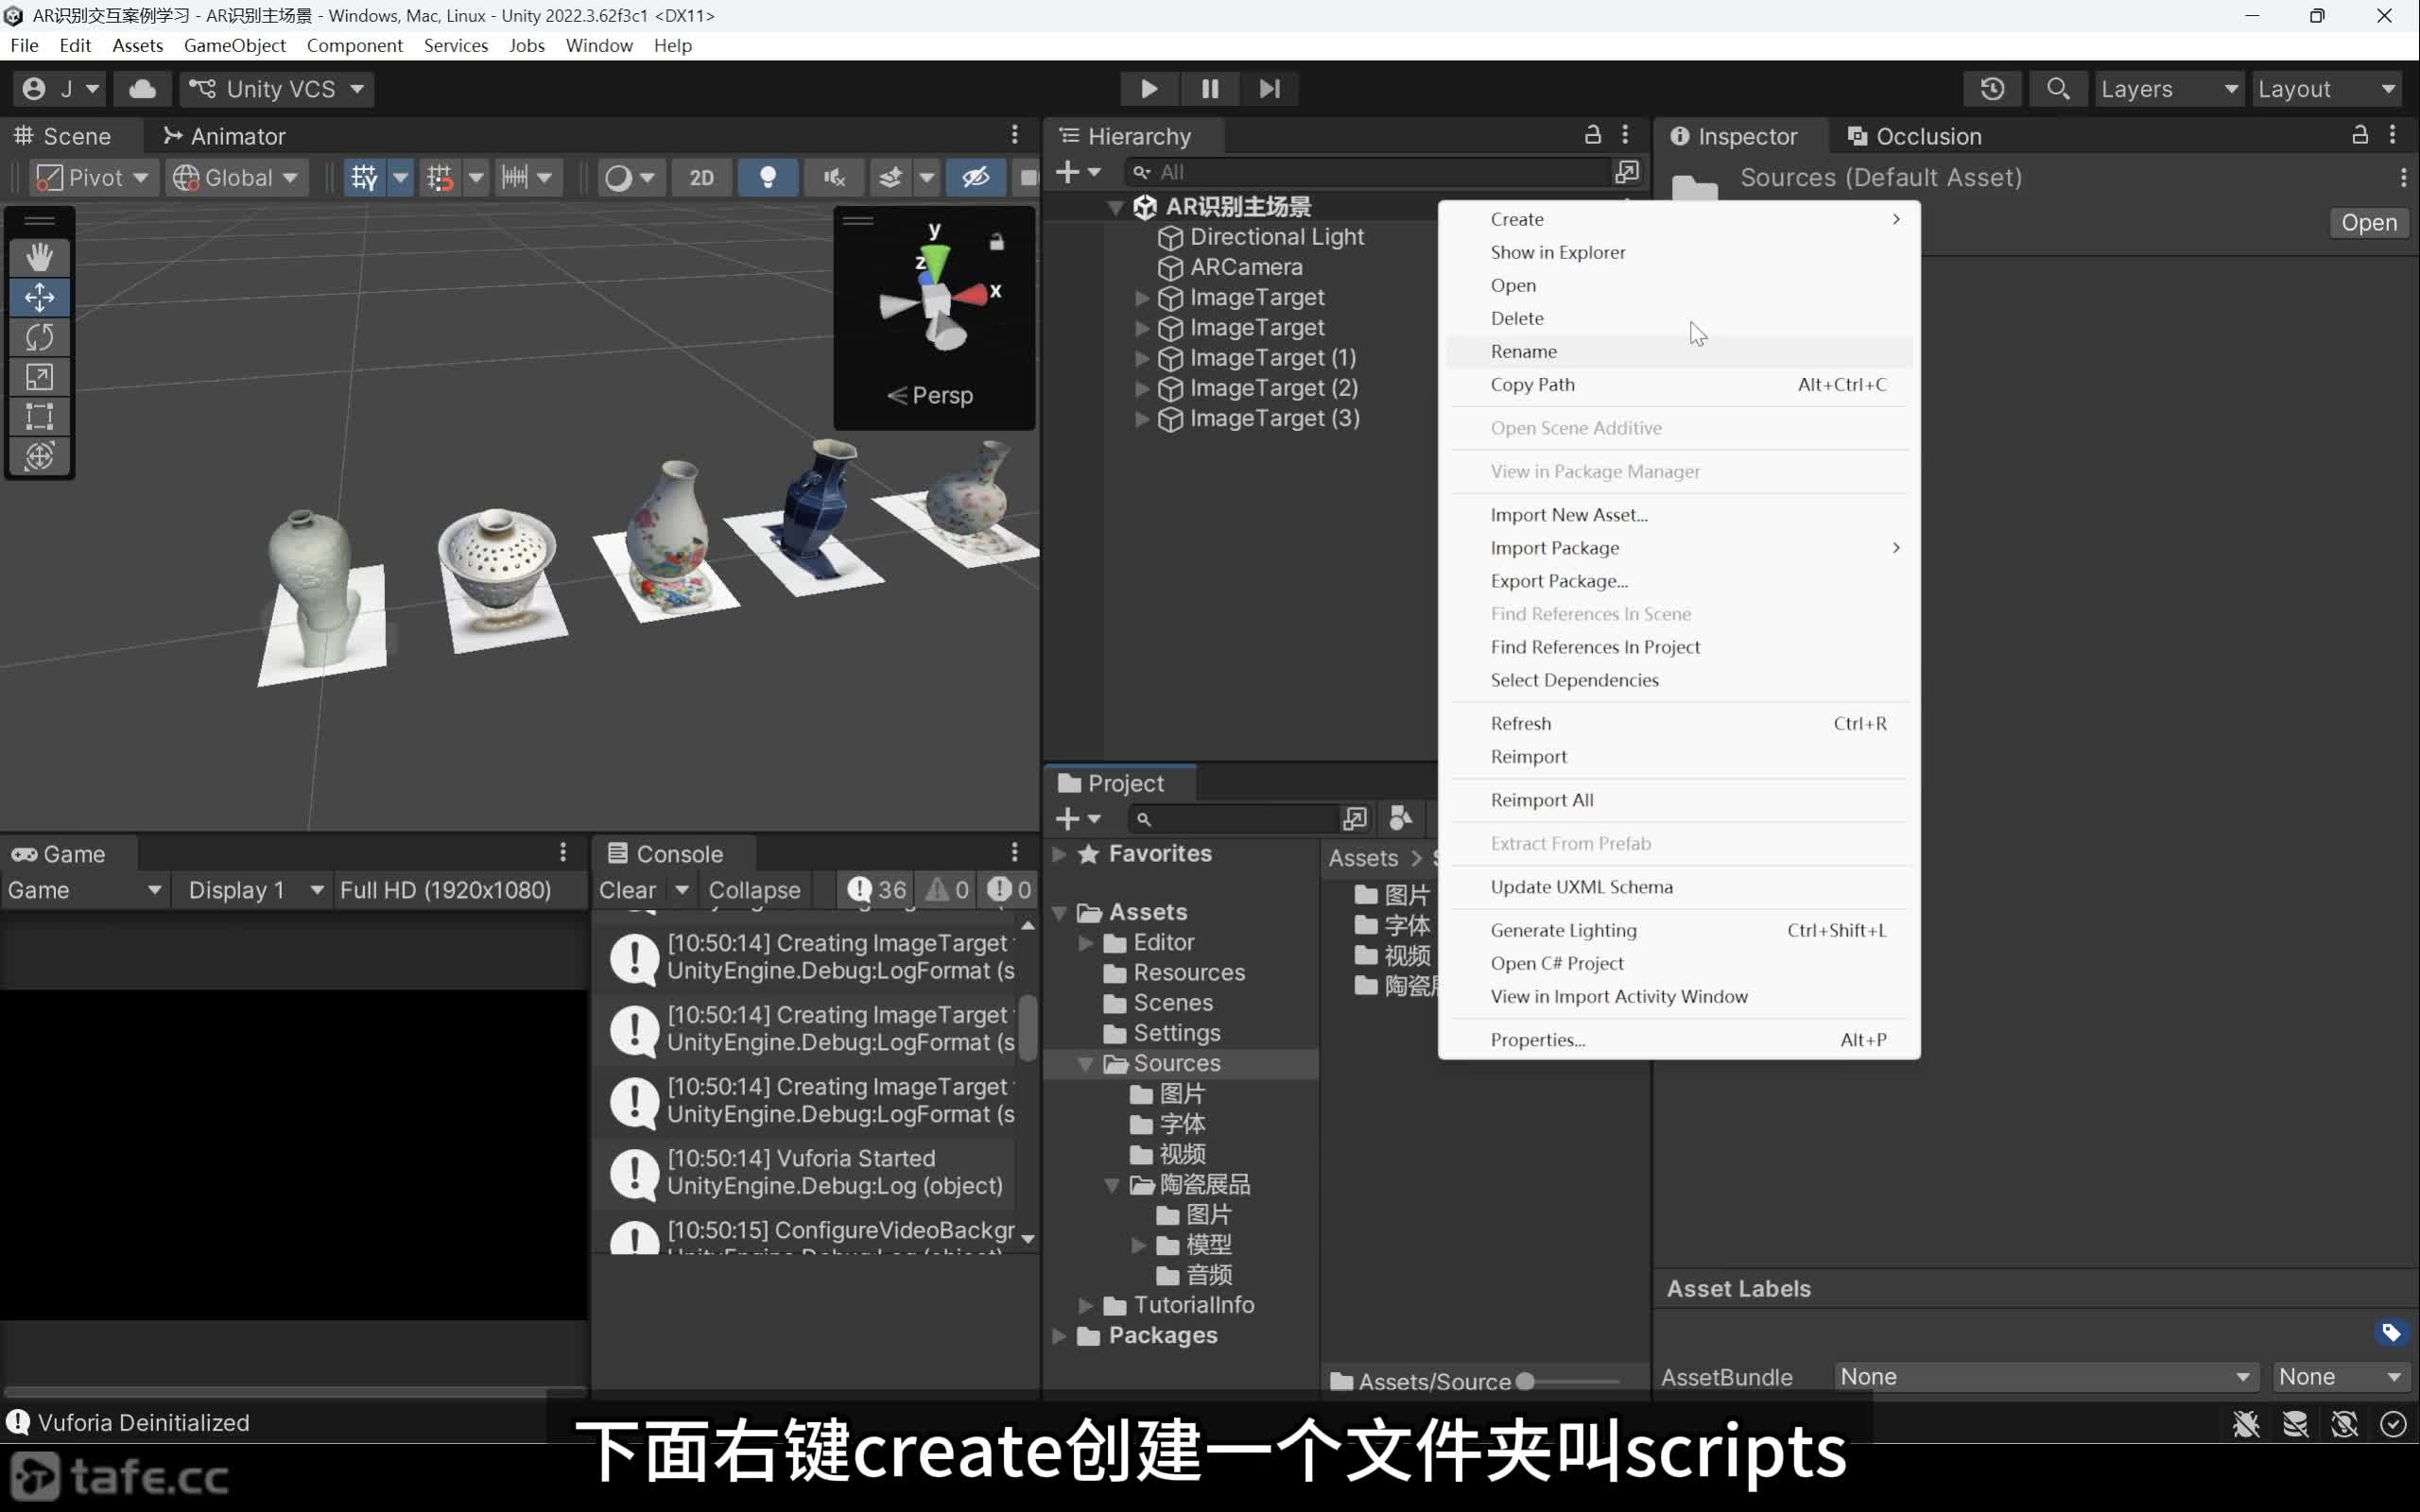Open the Pivot handle position dropdown

click(x=93, y=178)
